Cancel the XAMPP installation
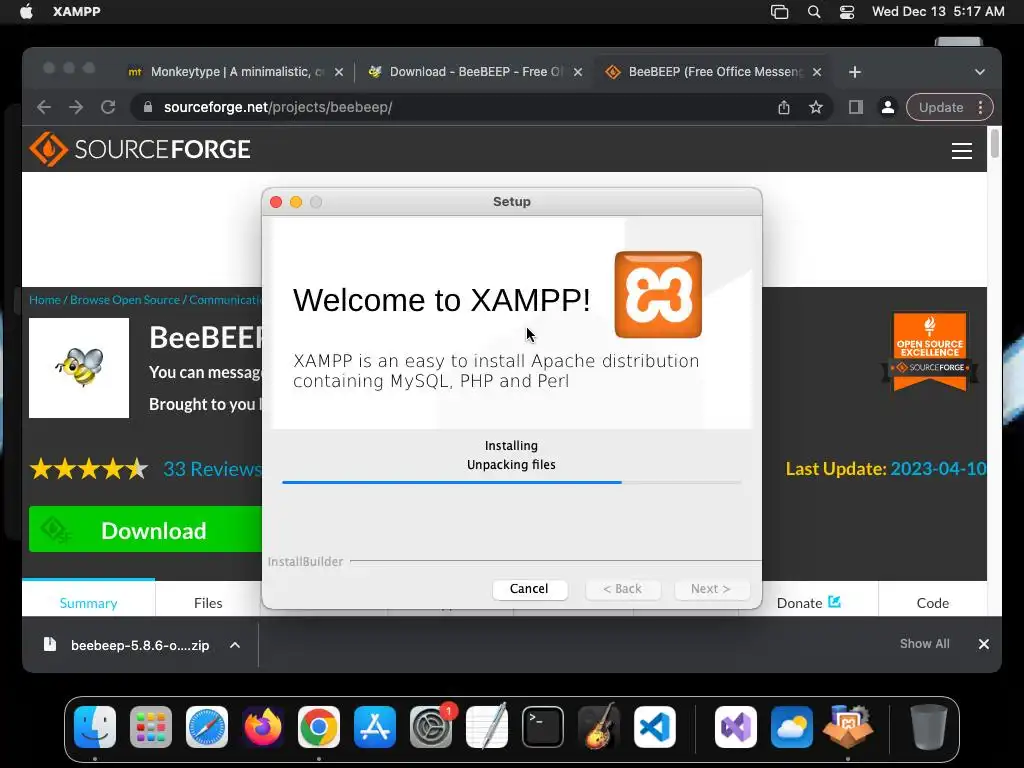 (529, 588)
